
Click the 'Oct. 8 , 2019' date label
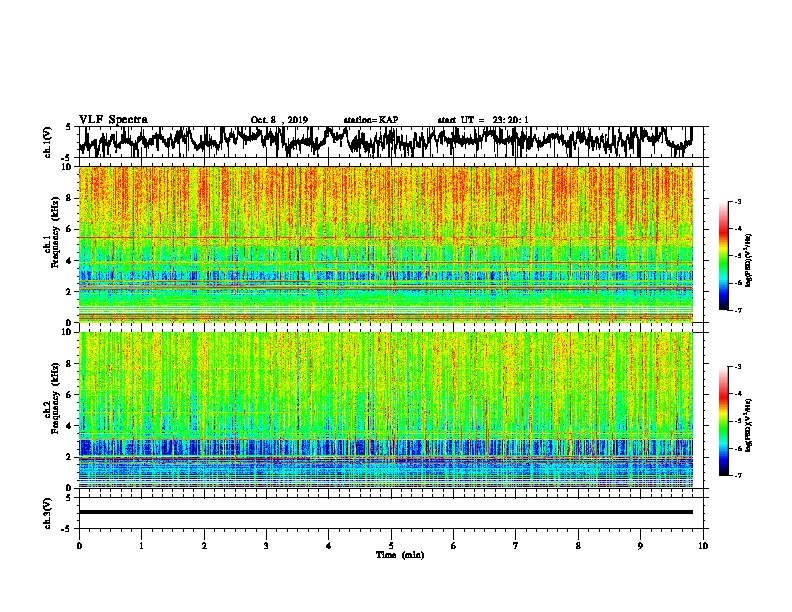[279, 120]
